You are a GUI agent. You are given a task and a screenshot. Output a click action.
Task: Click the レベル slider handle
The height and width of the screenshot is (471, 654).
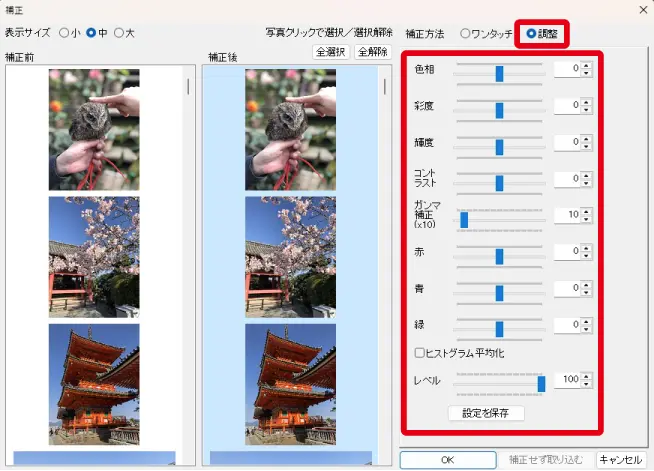tap(541, 384)
